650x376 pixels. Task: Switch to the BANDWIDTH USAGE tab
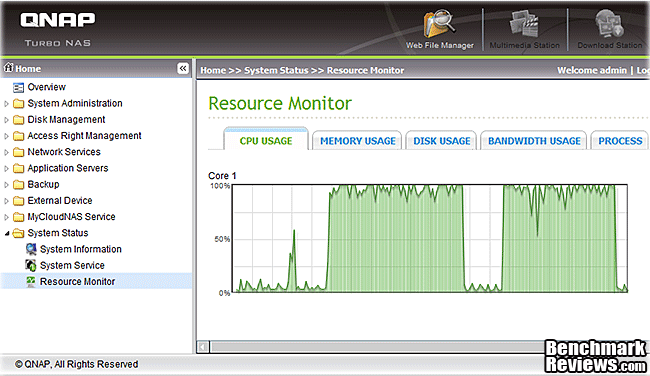pyautogui.click(x=534, y=141)
